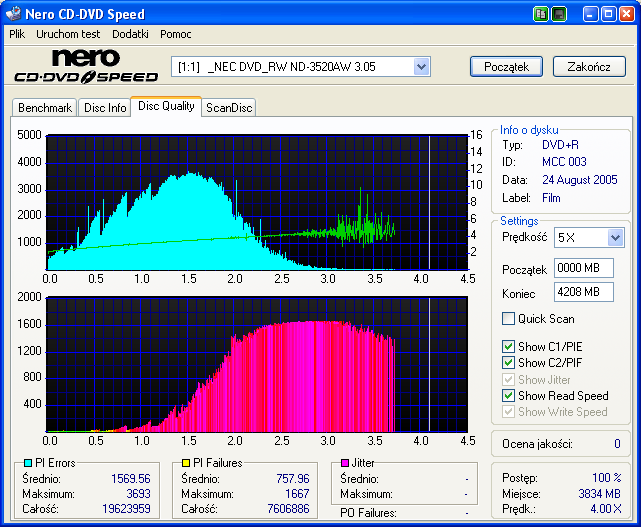Image resolution: width=641 pixels, height=527 pixels.
Task: Open the Dodatki menu
Action: point(130,34)
